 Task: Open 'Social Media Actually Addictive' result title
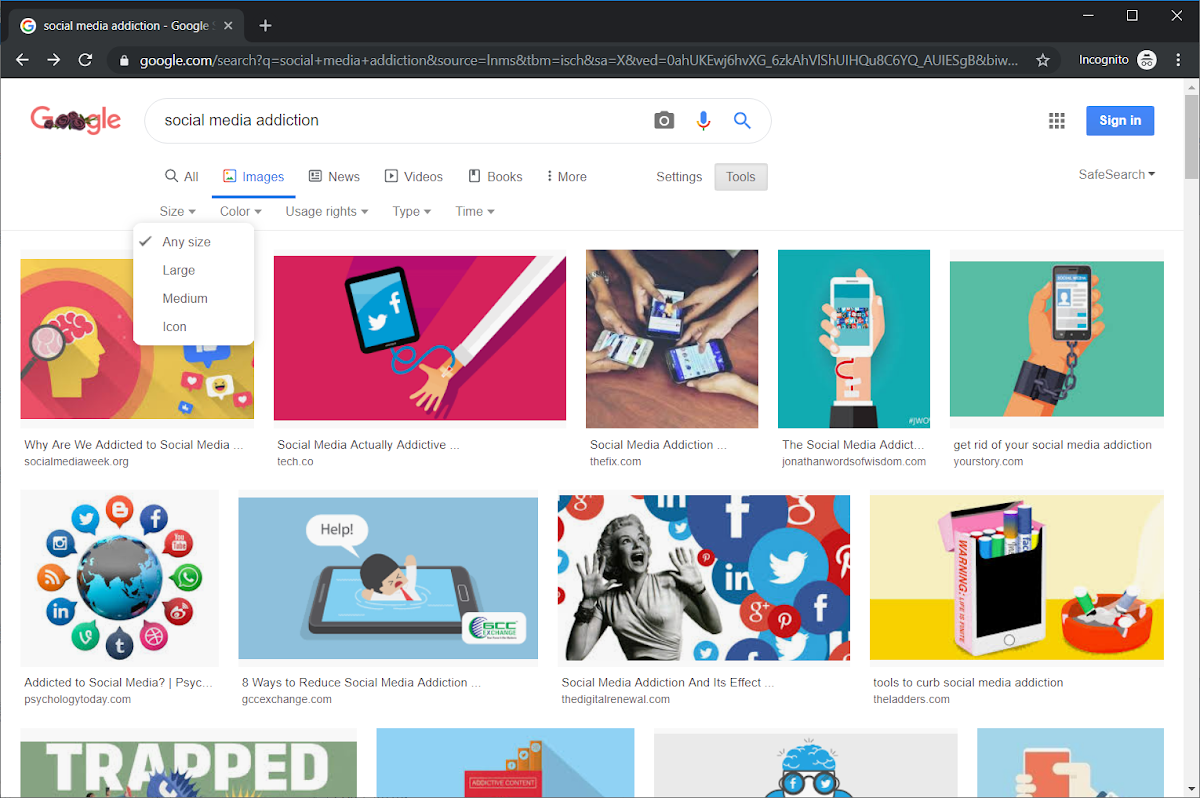pyautogui.click(x=368, y=445)
